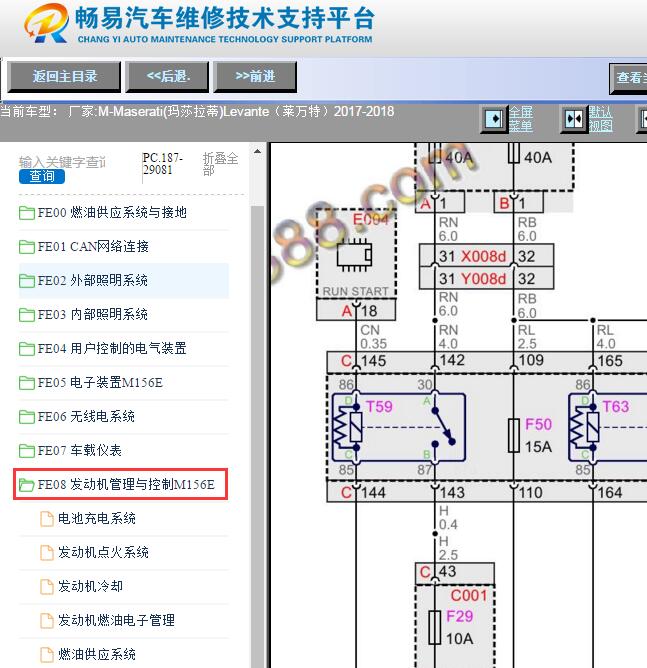Click the Y008d connector label

coord(483,279)
